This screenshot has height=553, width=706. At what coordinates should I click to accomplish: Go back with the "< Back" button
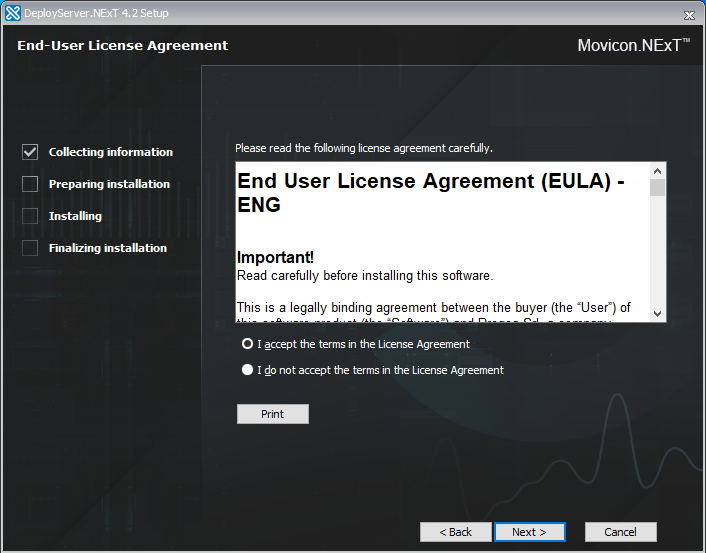456,532
